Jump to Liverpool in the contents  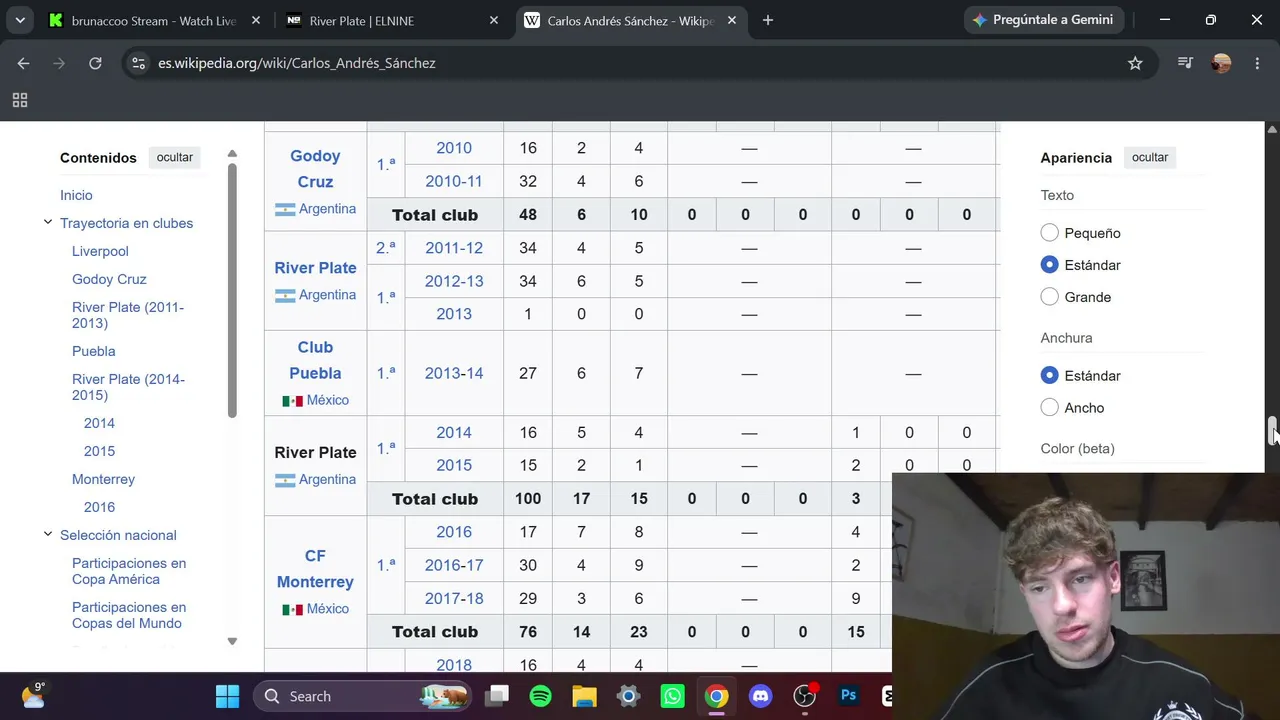pyautogui.click(x=100, y=251)
